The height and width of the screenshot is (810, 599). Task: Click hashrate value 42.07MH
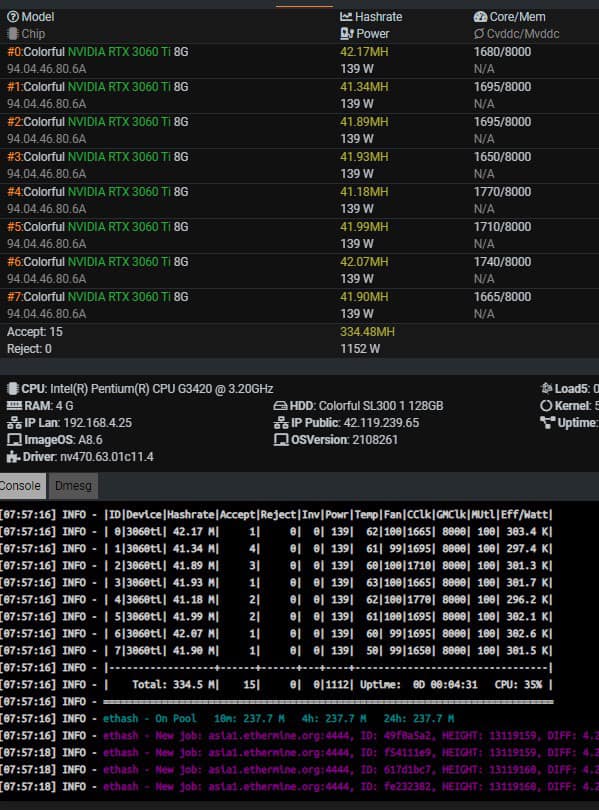point(364,262)
